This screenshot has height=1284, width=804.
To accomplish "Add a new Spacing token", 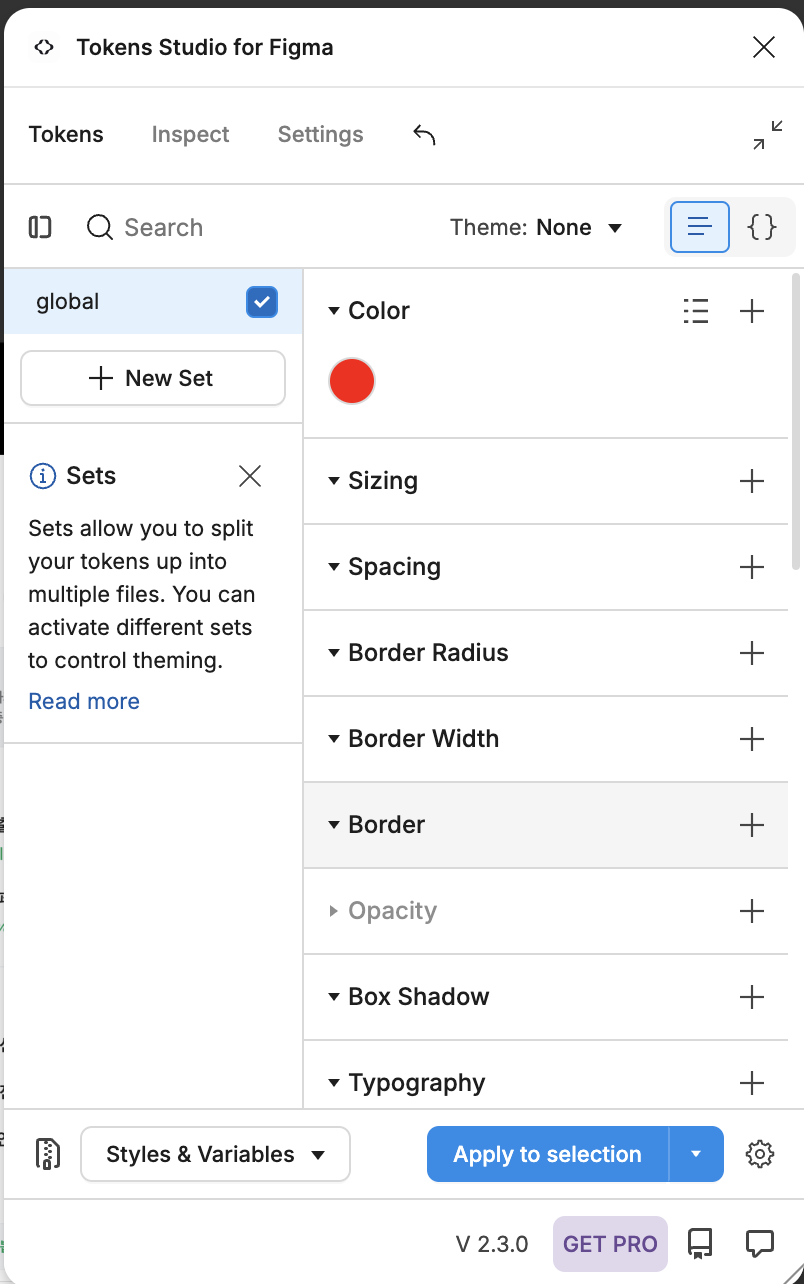I will tap(751, 567).
